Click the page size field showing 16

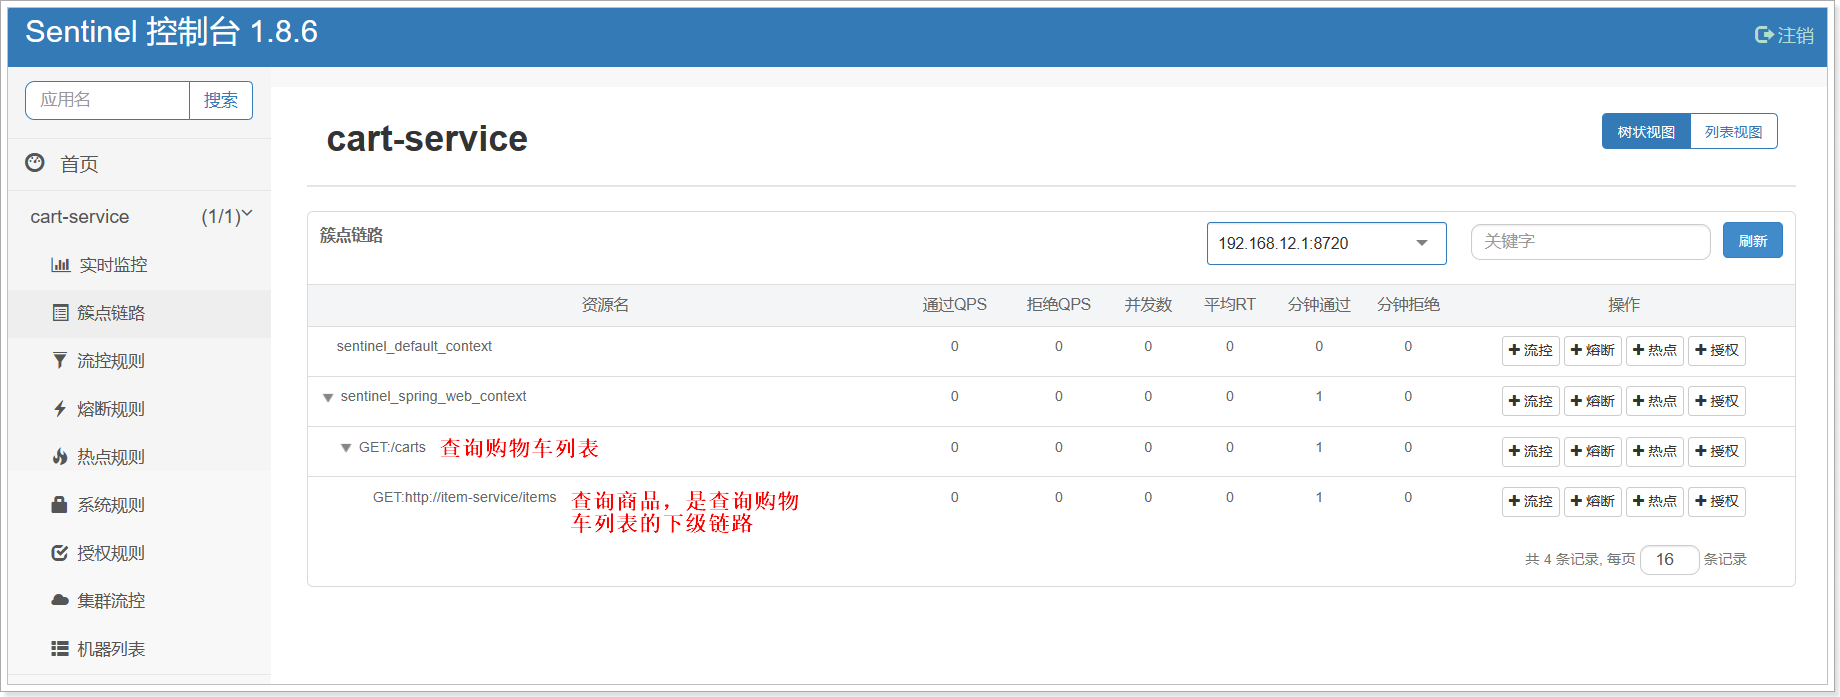tap(1669, 559)
